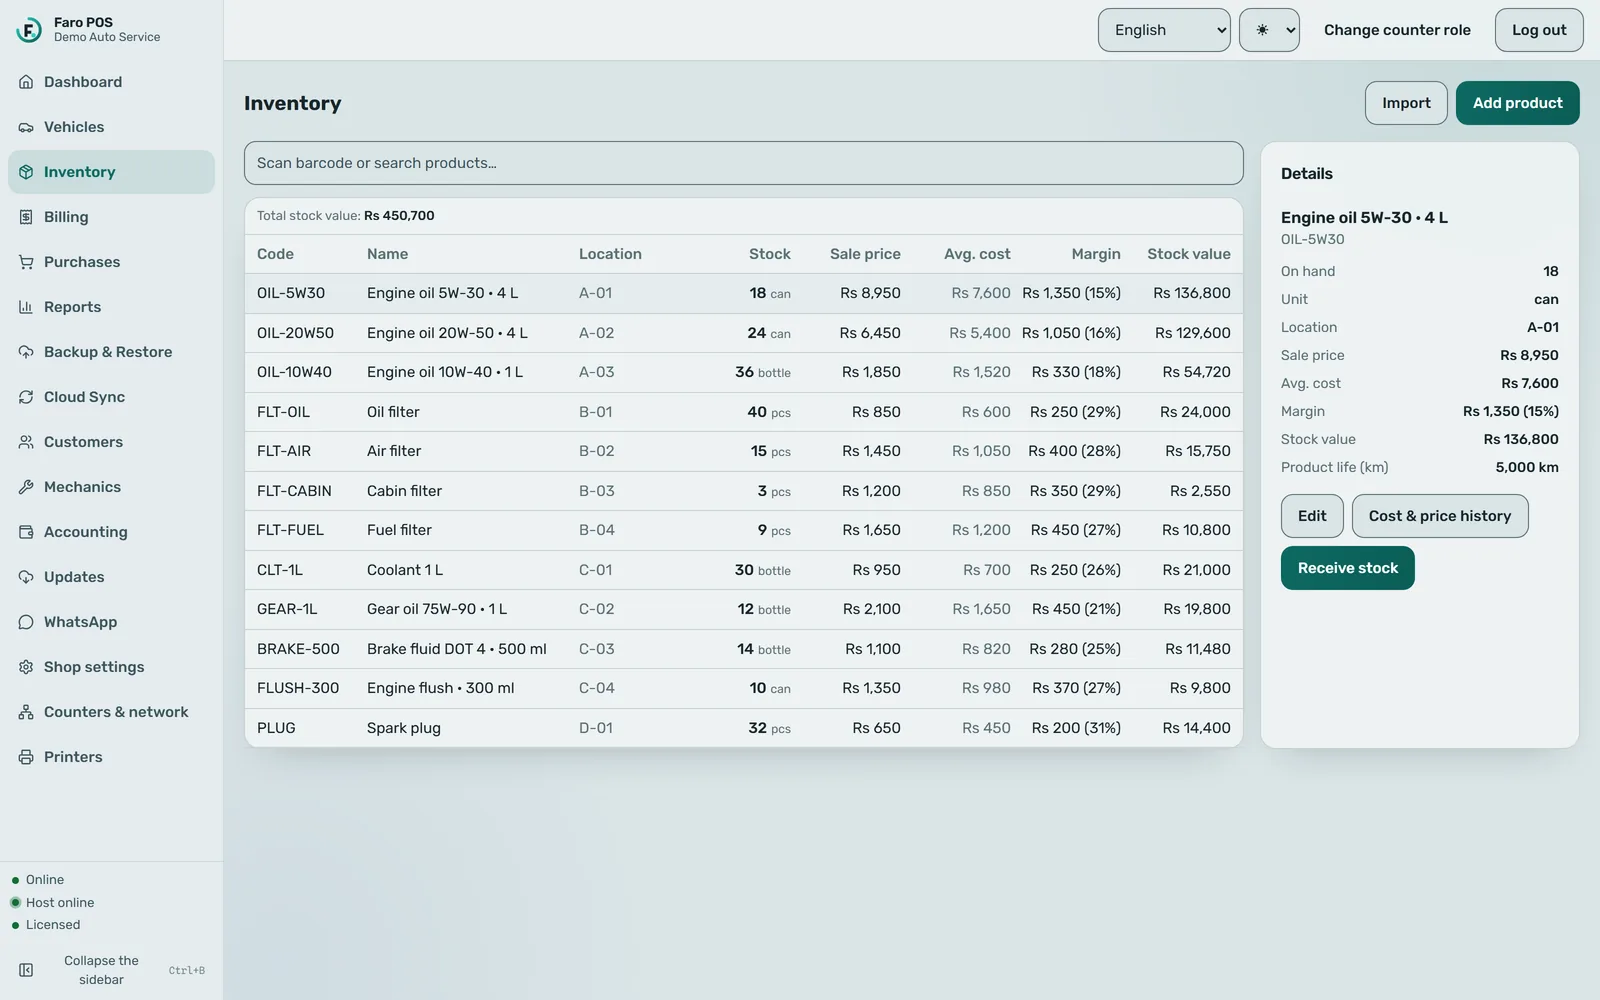Open Printers via the printer icon

tap(26, 757)
